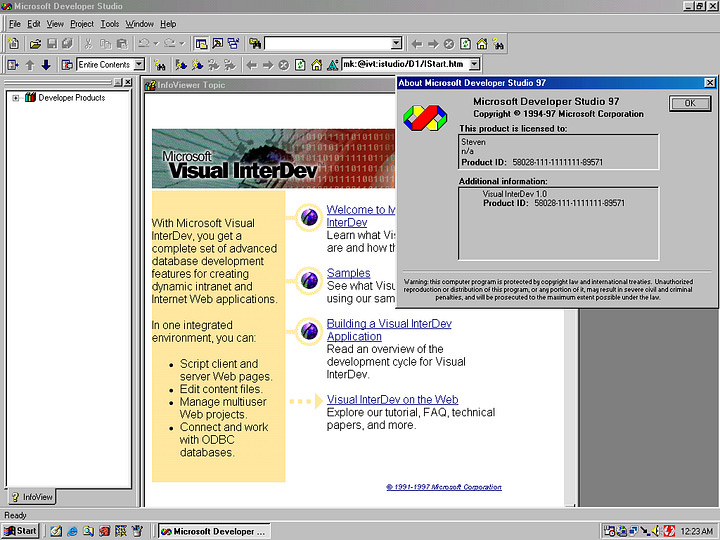Viewport: 720px width, 540px height.
Task: Open the Welcome to InterDev link
Action: [360, 216]
